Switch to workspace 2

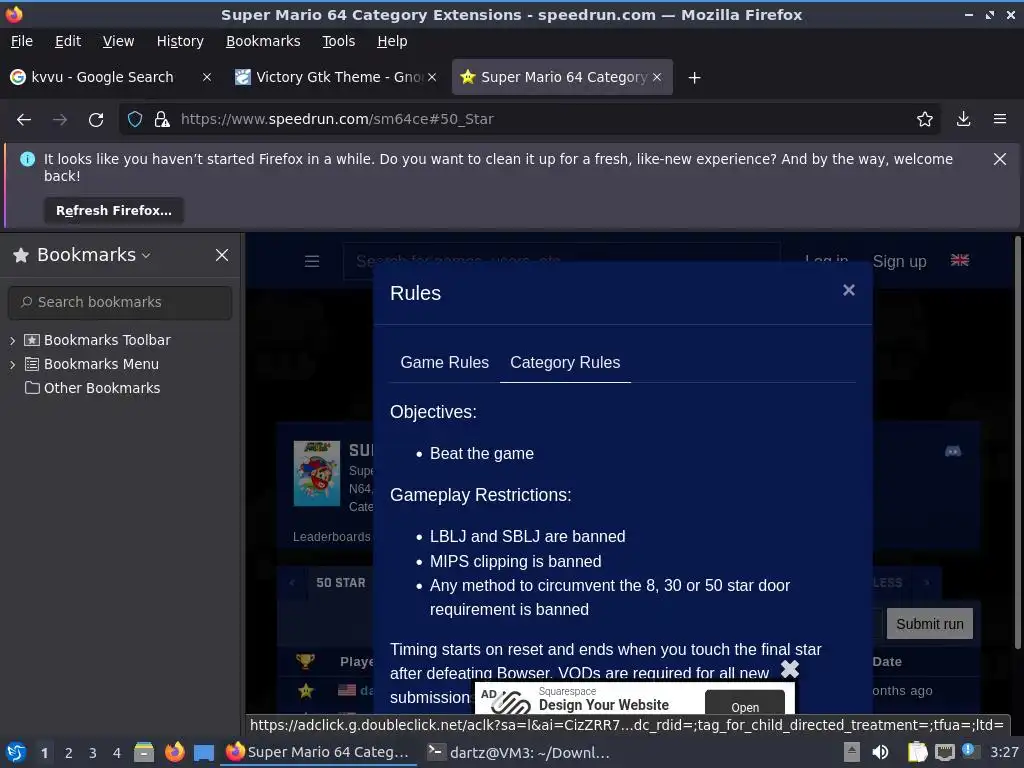[69, 753]
